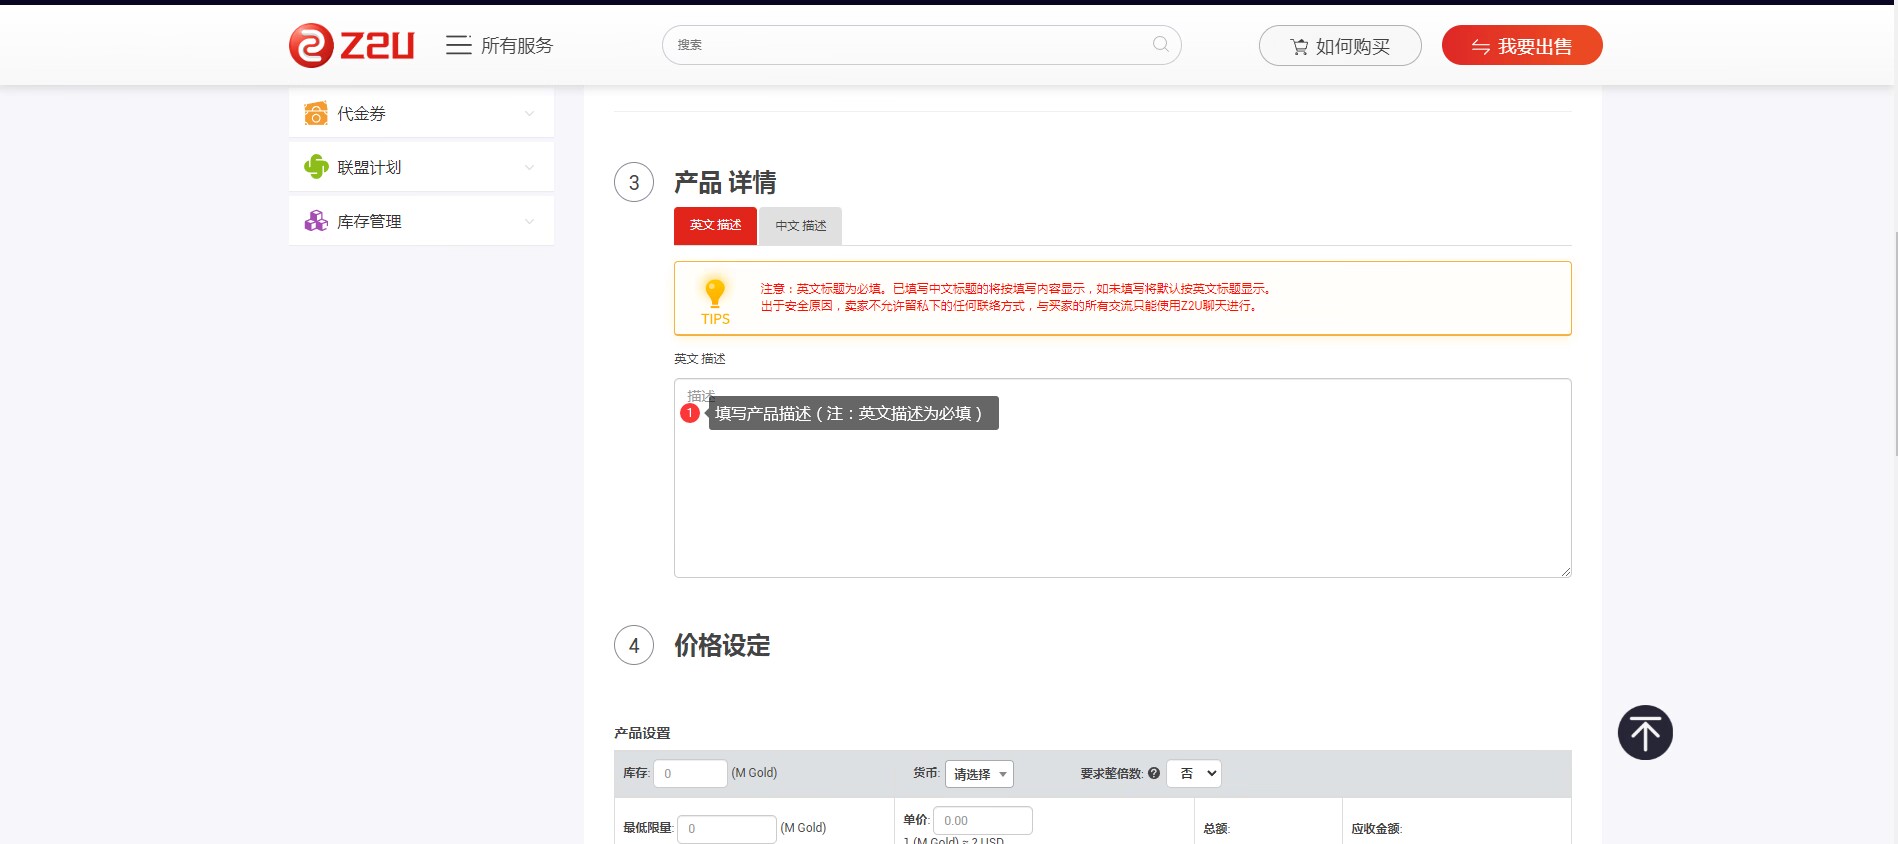Switch to the 英文 描述 tab

point(715,226)
